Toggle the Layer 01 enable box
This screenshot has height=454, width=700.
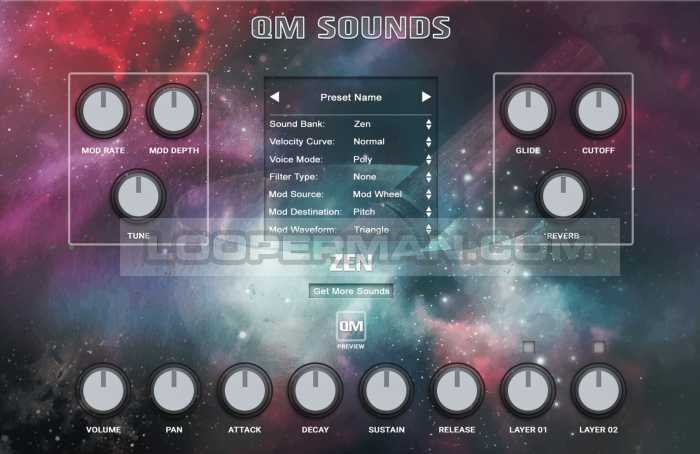(x=528, y=348)
